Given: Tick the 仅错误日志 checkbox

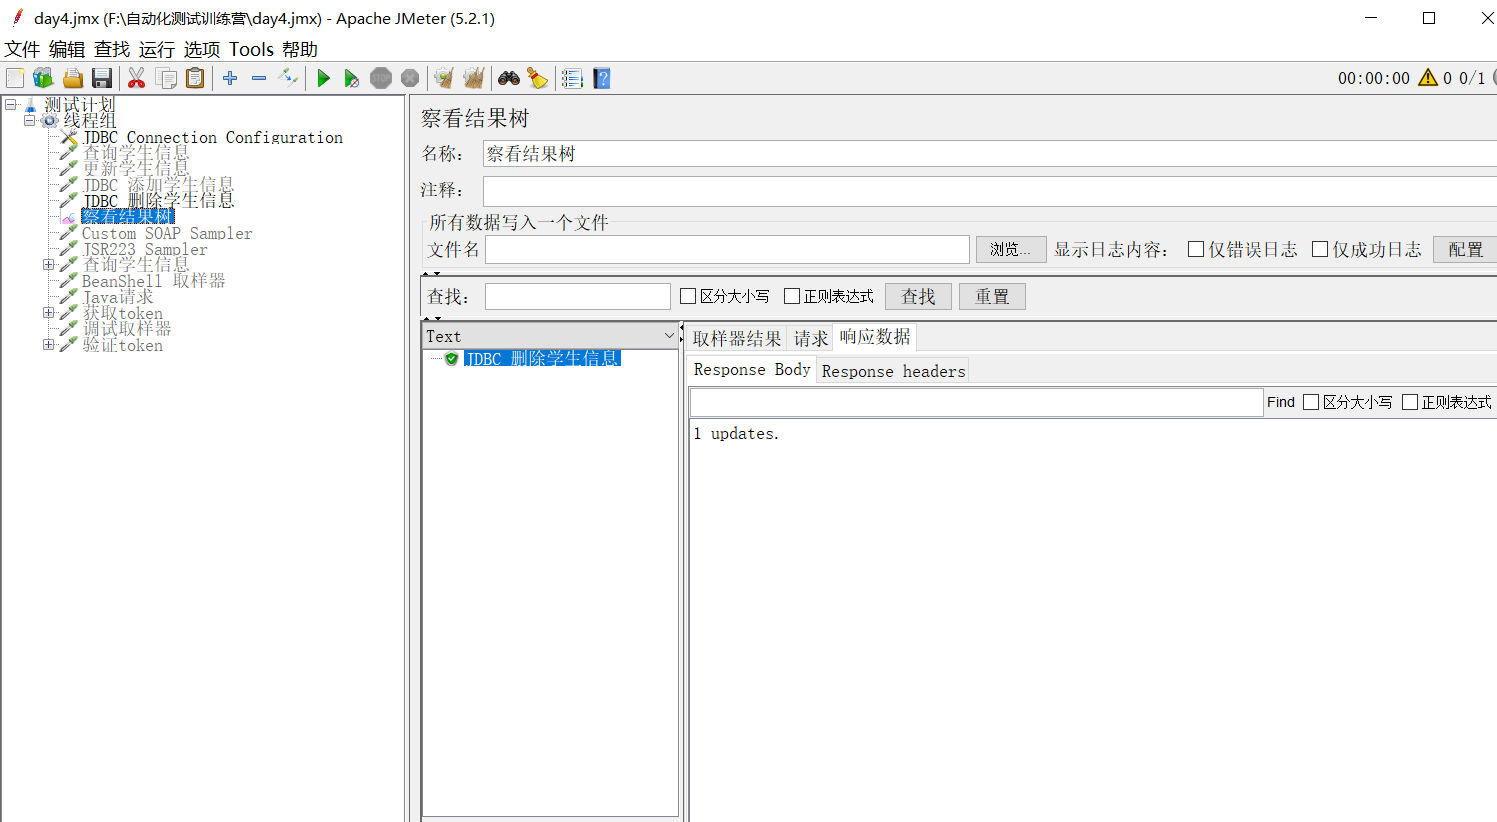Looking at the screenshot, I should pos(1196,249).
